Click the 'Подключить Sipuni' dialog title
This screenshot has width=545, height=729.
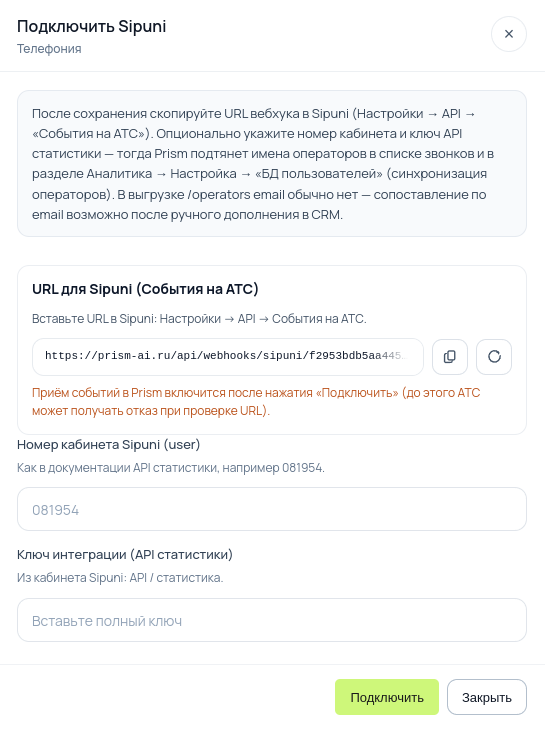coord(92,26)
